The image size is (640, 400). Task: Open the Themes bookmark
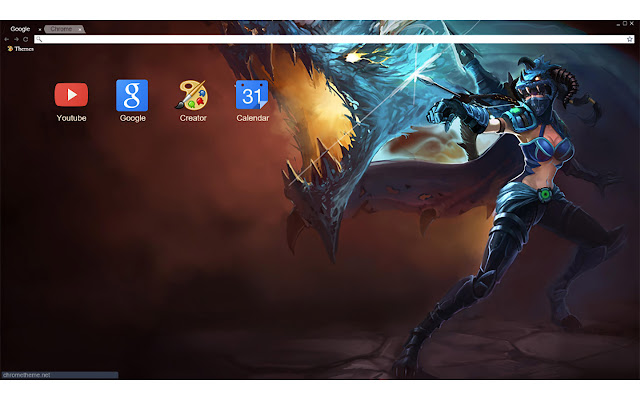pyautogui.click(x=20, y=49)
